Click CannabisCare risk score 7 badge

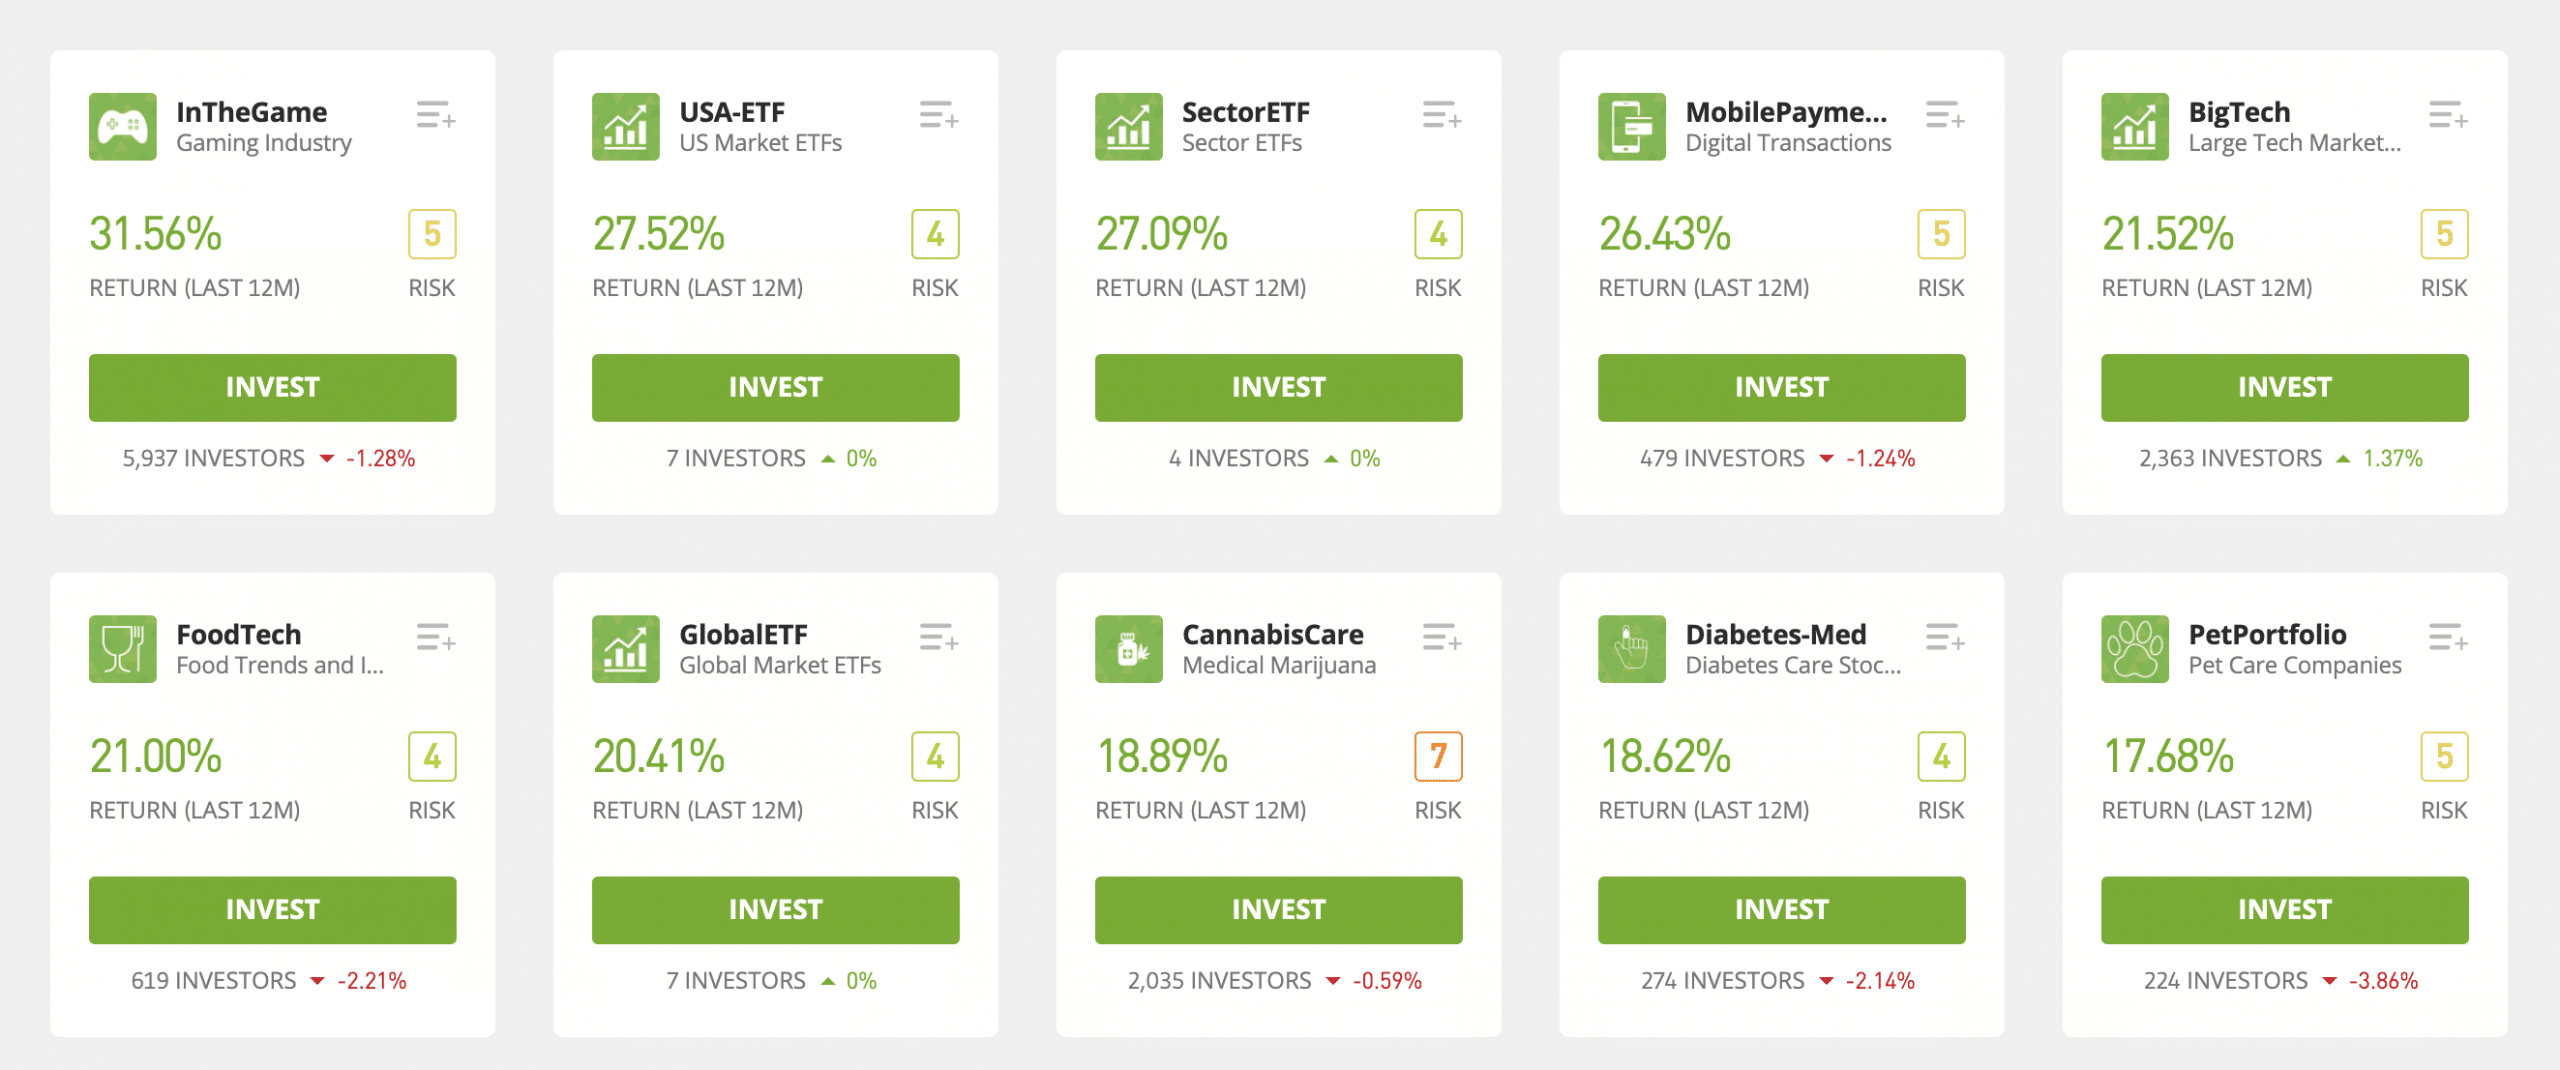pyautogui.click(x=1438, y=756)
